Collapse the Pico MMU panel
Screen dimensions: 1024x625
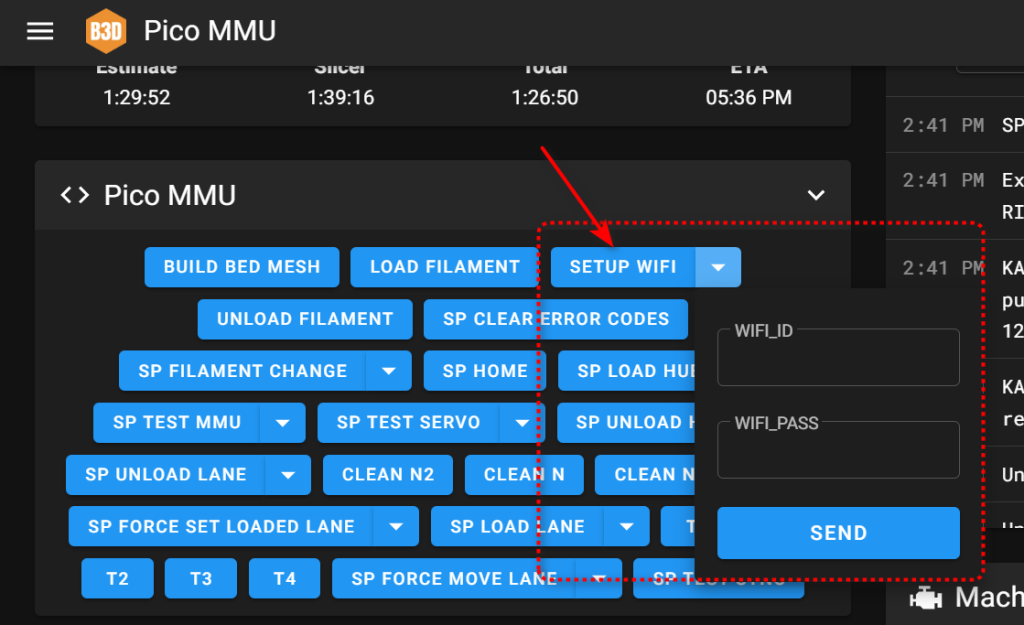click(816, 195)
